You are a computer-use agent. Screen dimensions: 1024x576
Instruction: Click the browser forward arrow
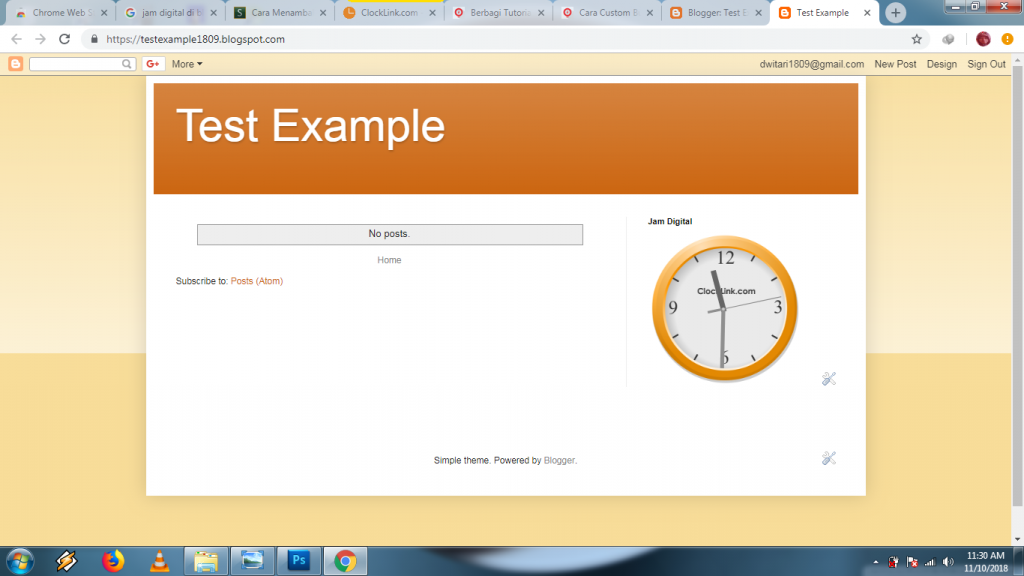pyautogui.click(x=40, y=39)
